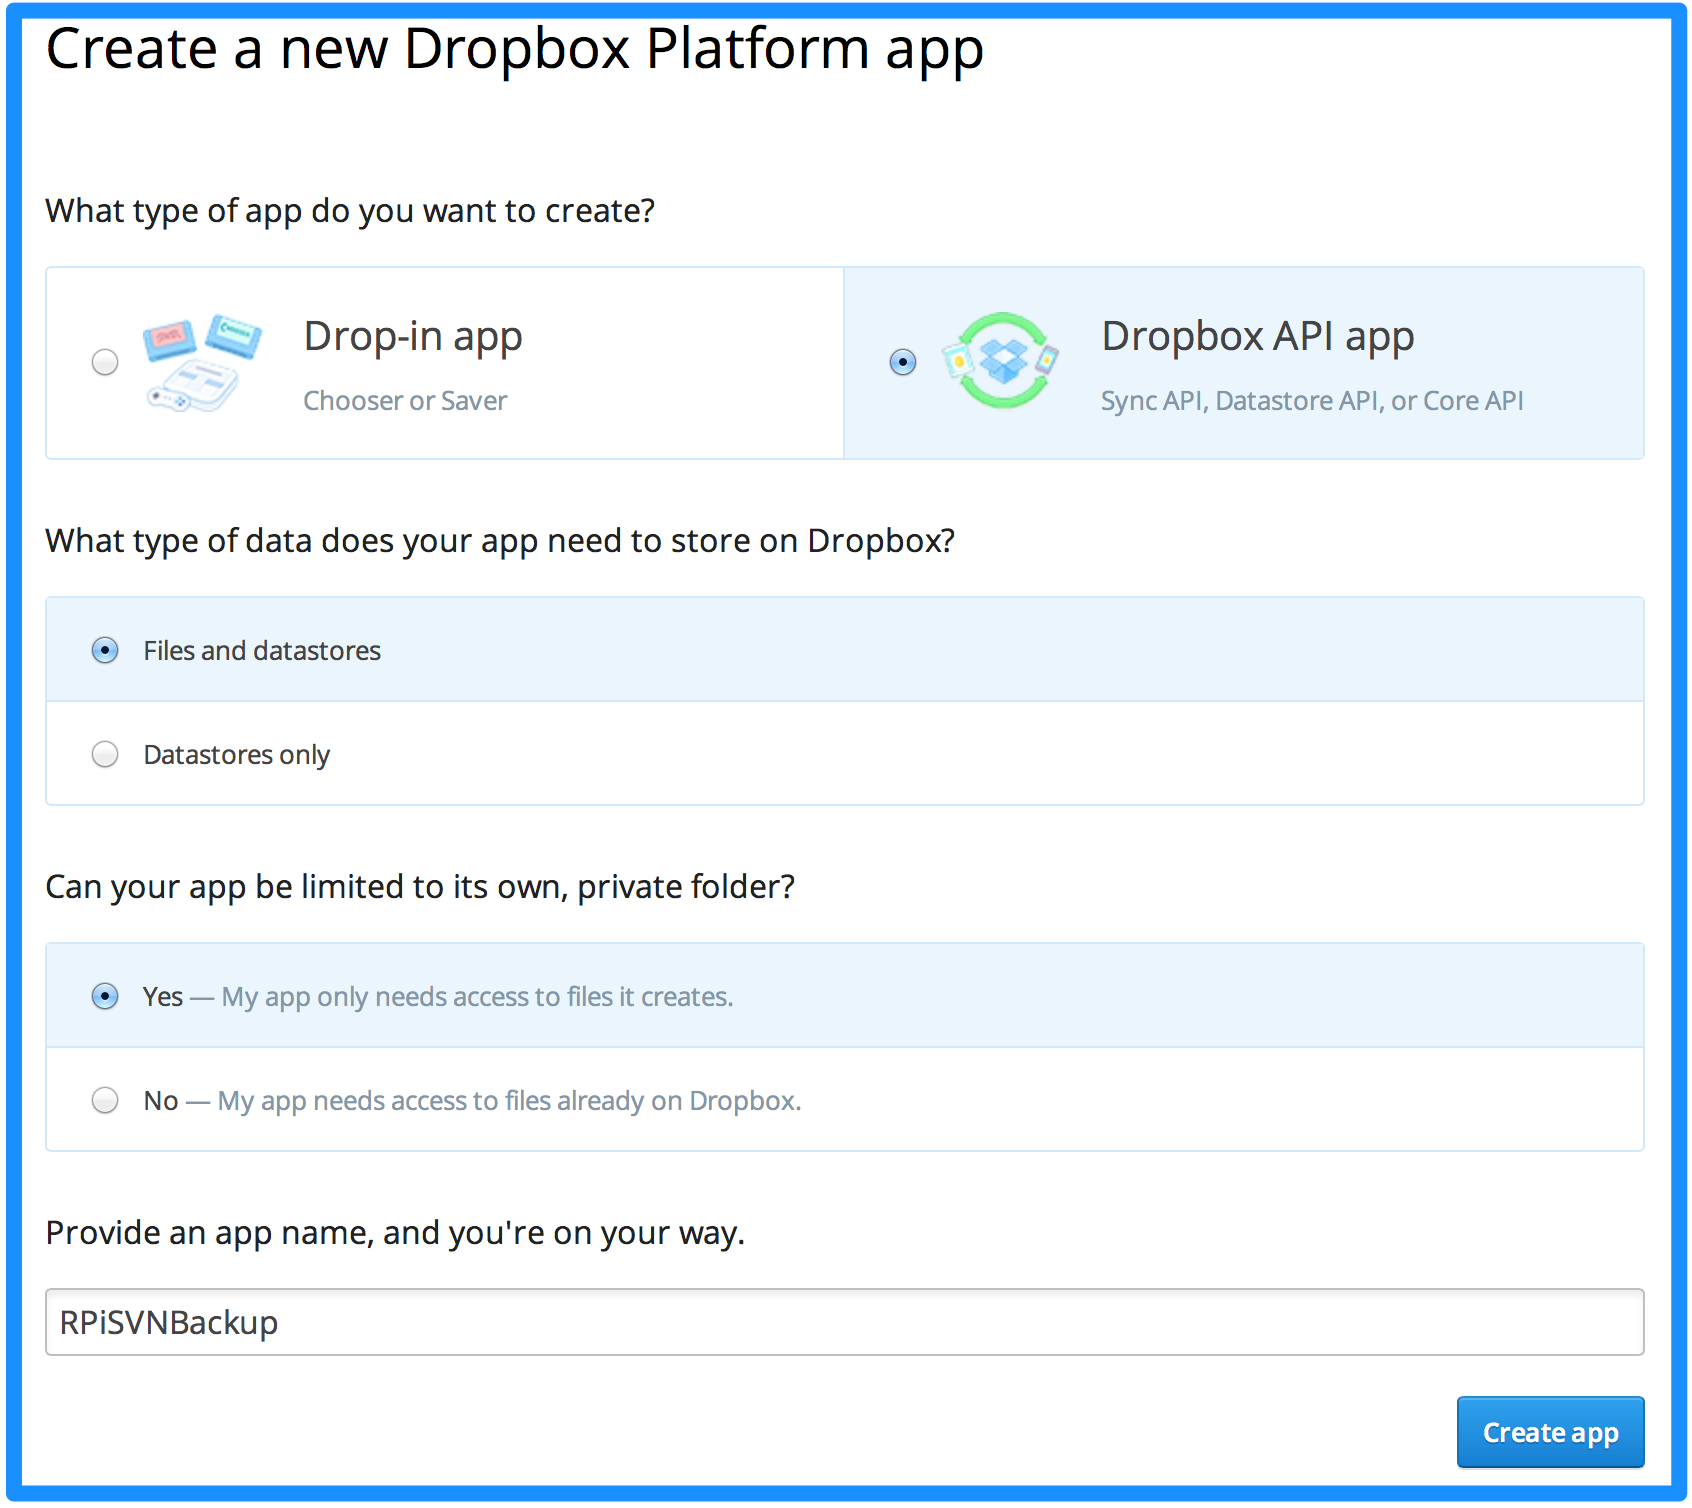Select the Drop-in app radio button
The width and height of the screenshot is (1692, 1508).
click(x=105, y=362)
